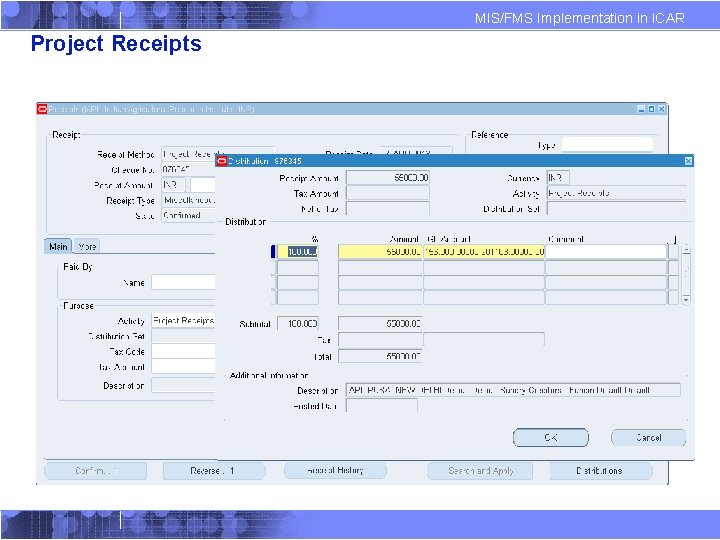The image size is (720, 540).
Task: Click the Reverse button in Receipts window
Action: coord(214,471)
